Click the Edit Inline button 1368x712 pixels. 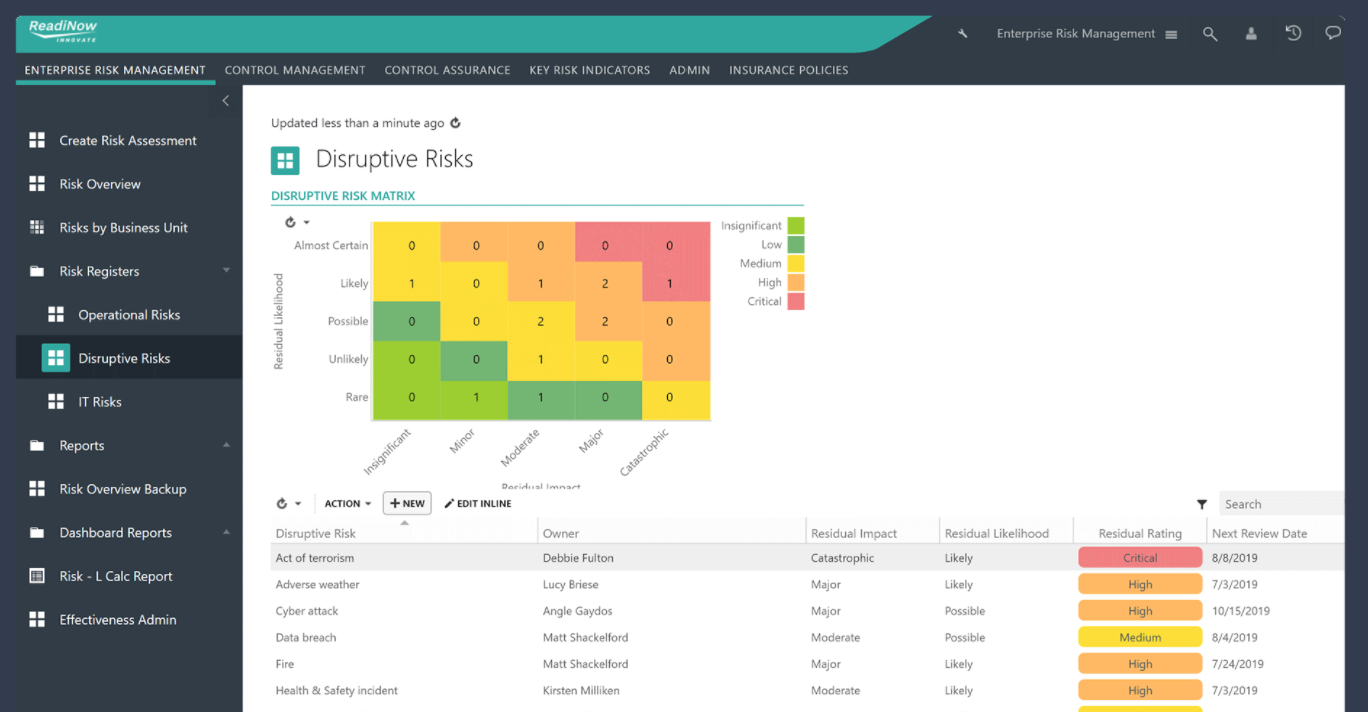[478, 504]
